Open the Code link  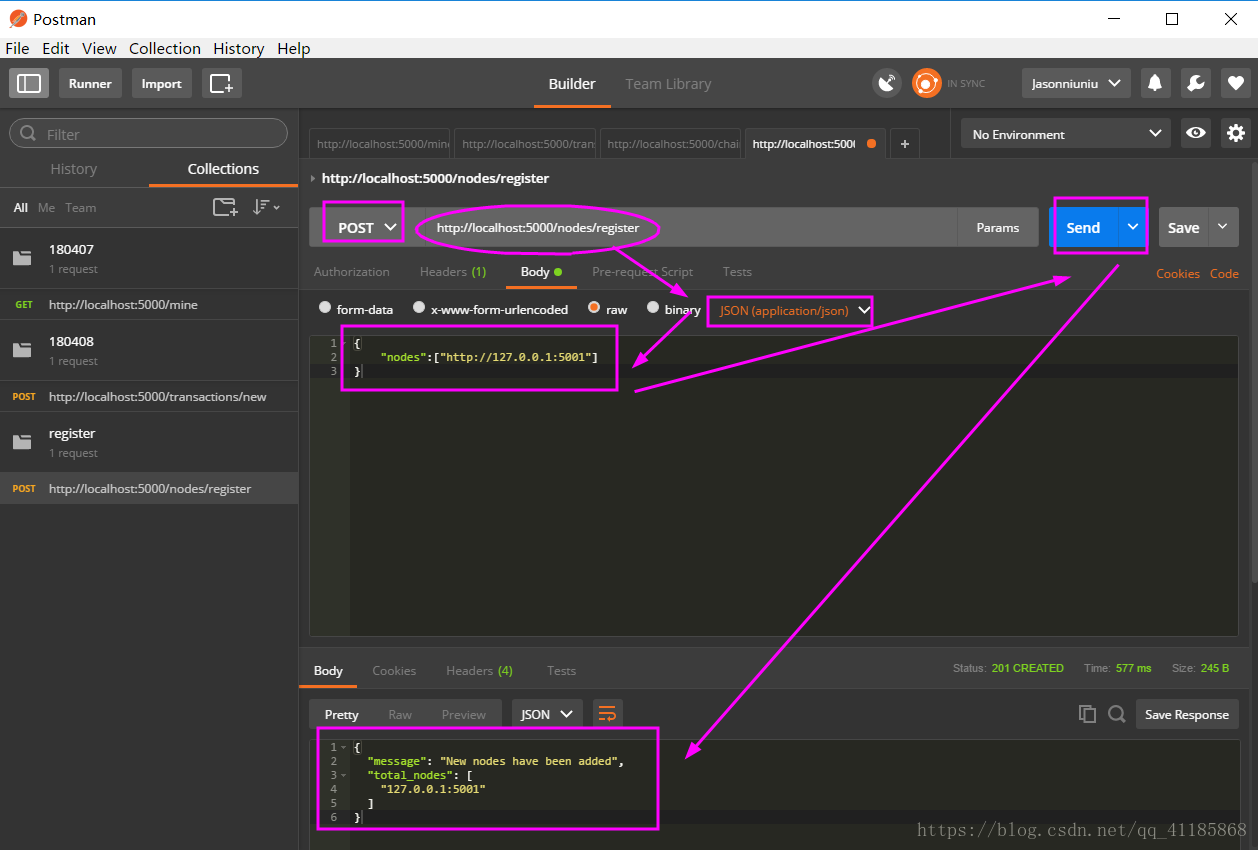pos(1224,273)
